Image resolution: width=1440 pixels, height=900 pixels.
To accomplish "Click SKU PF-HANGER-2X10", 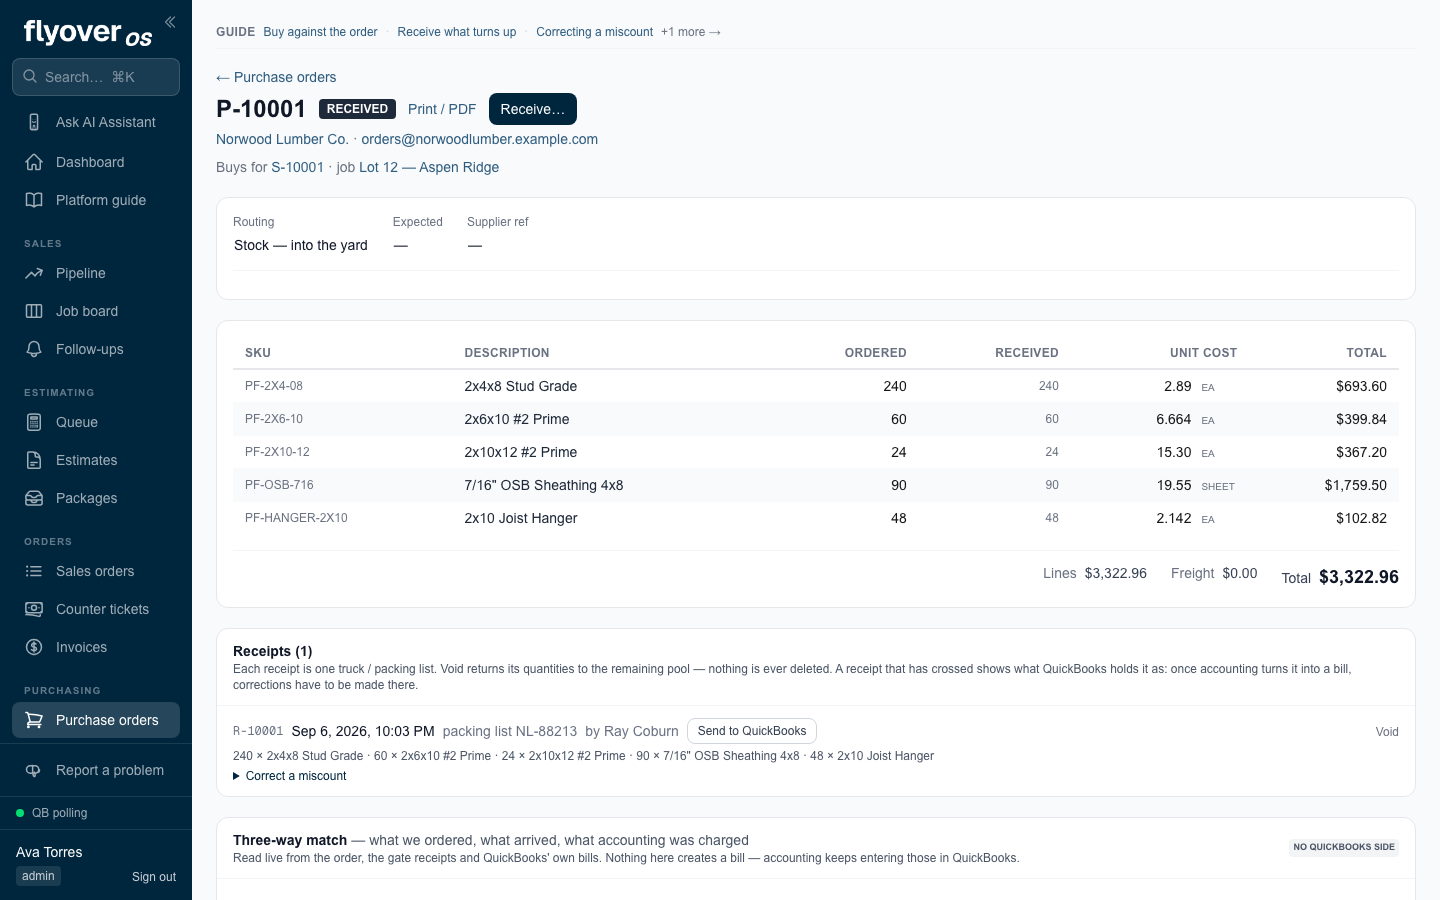I will pyautogui.click(x=296, y=518).
